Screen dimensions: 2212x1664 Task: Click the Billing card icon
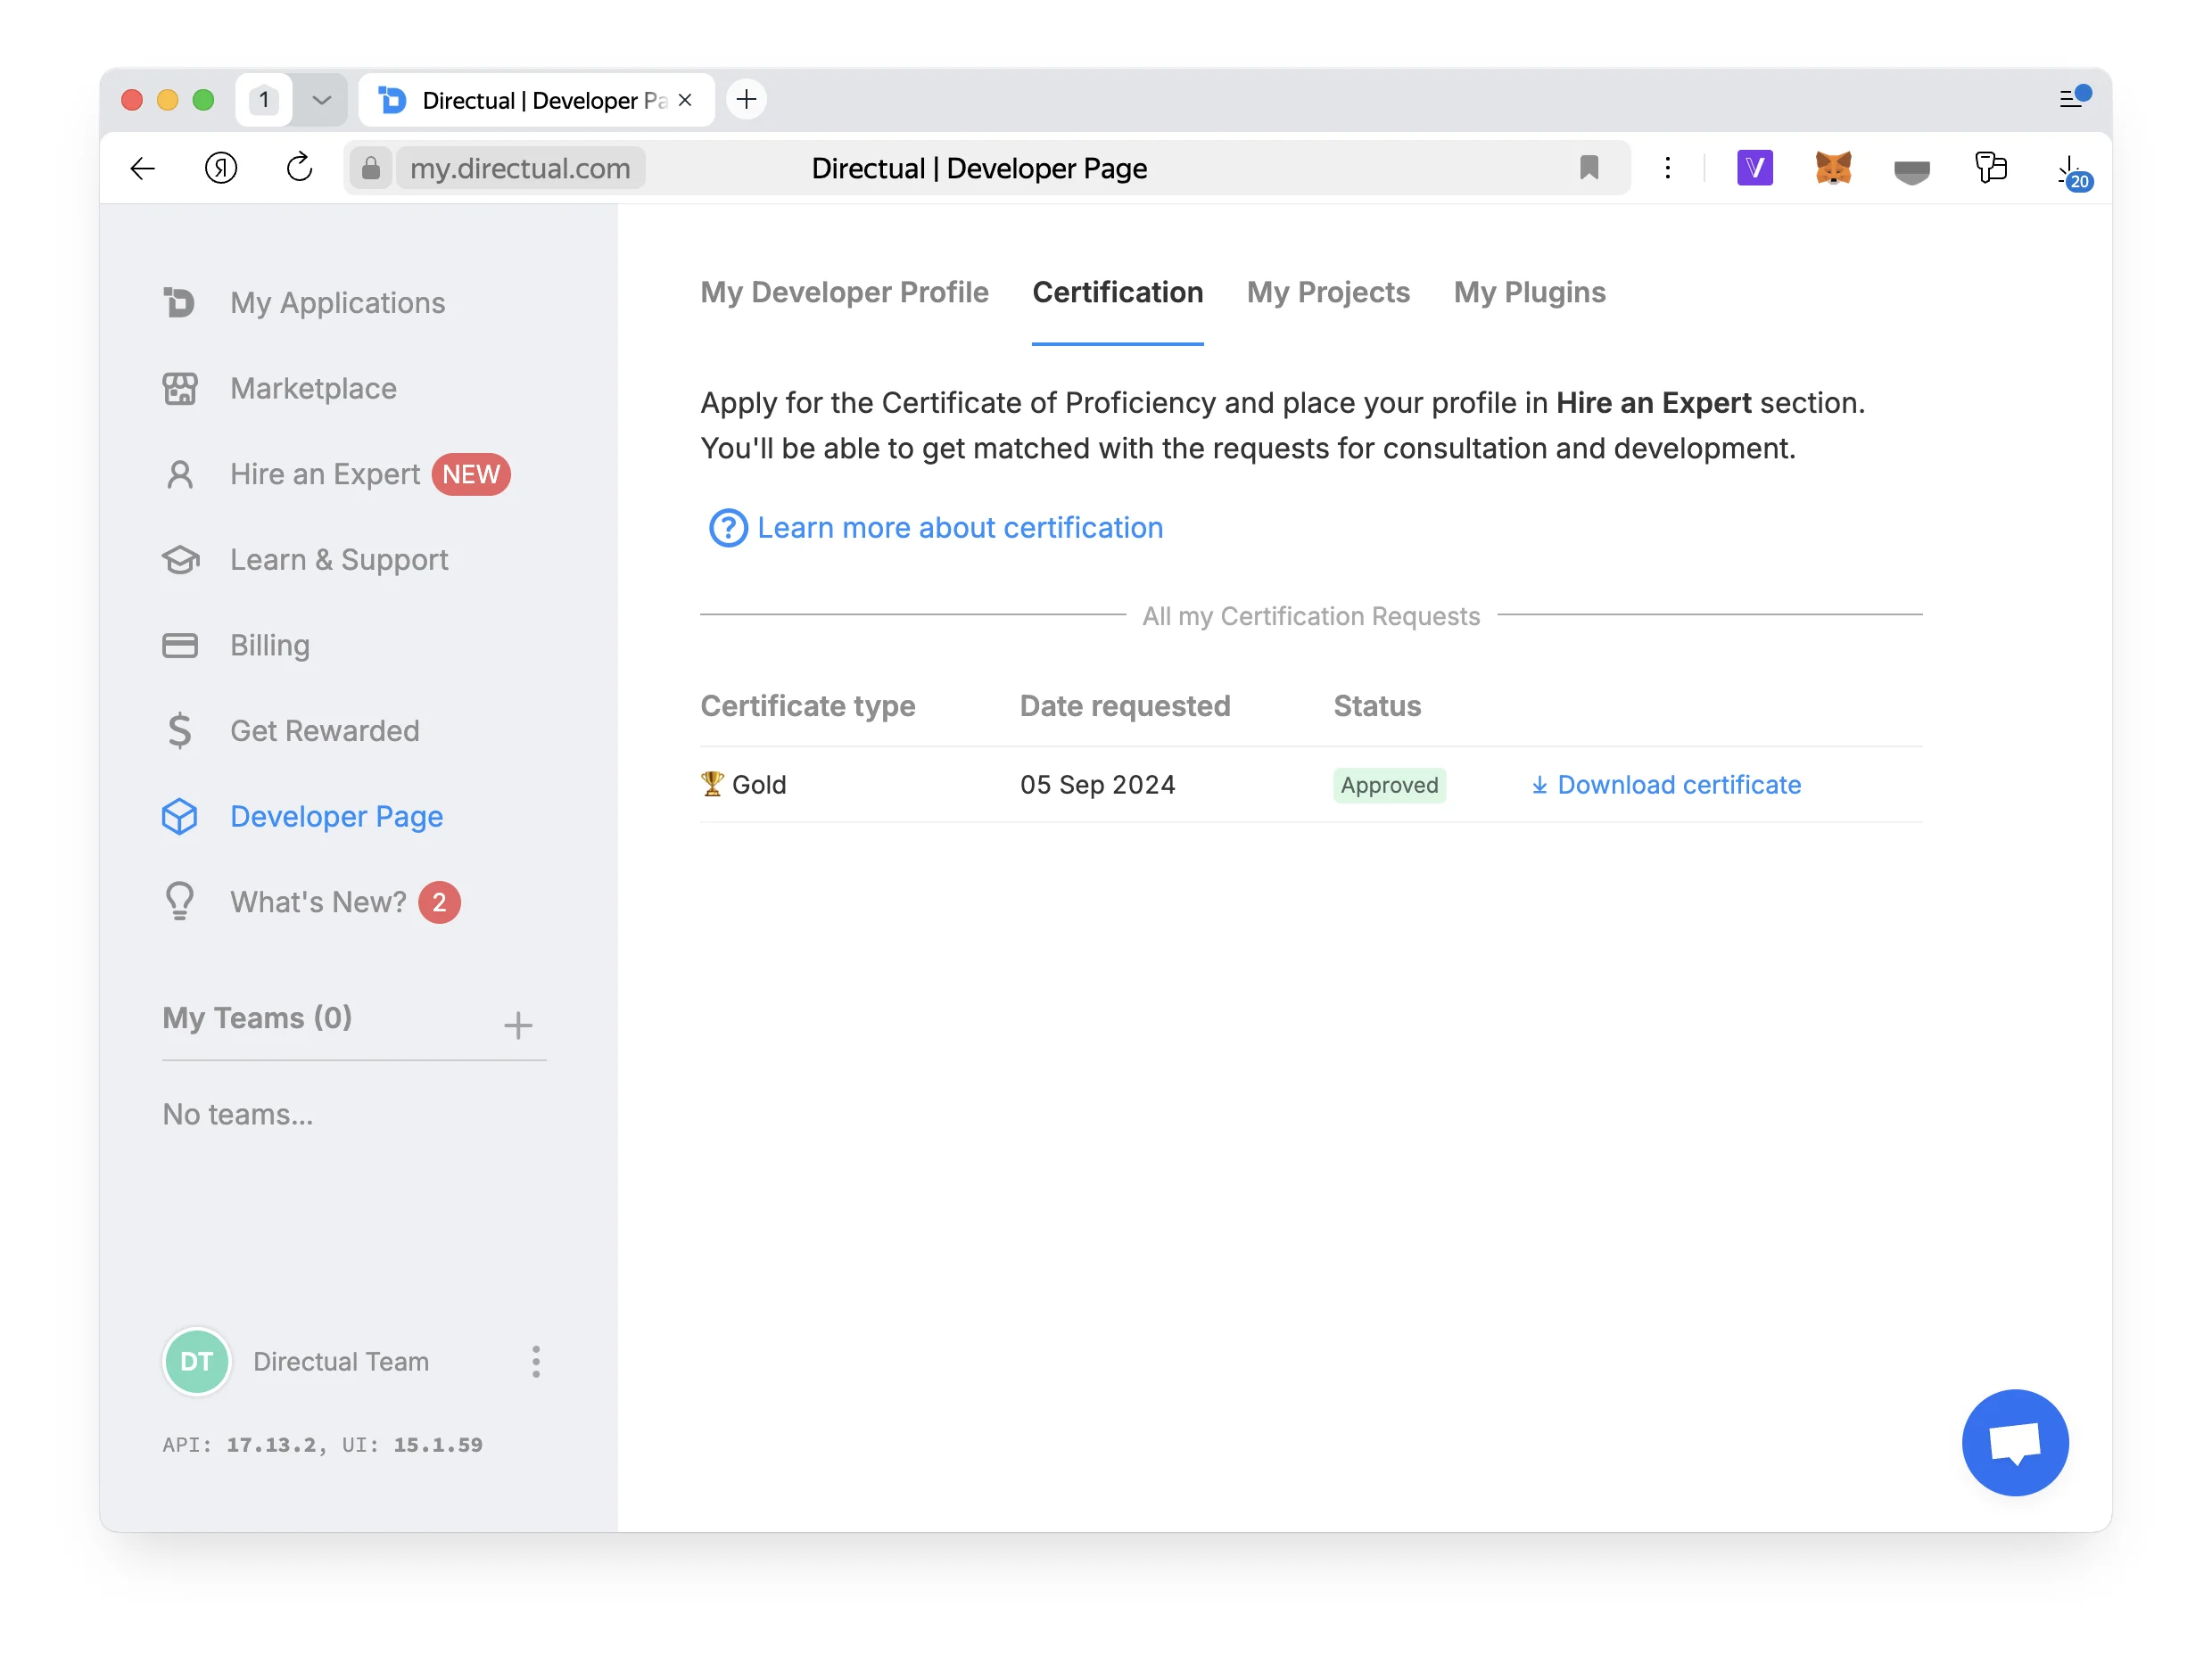[x=180, y=645]
